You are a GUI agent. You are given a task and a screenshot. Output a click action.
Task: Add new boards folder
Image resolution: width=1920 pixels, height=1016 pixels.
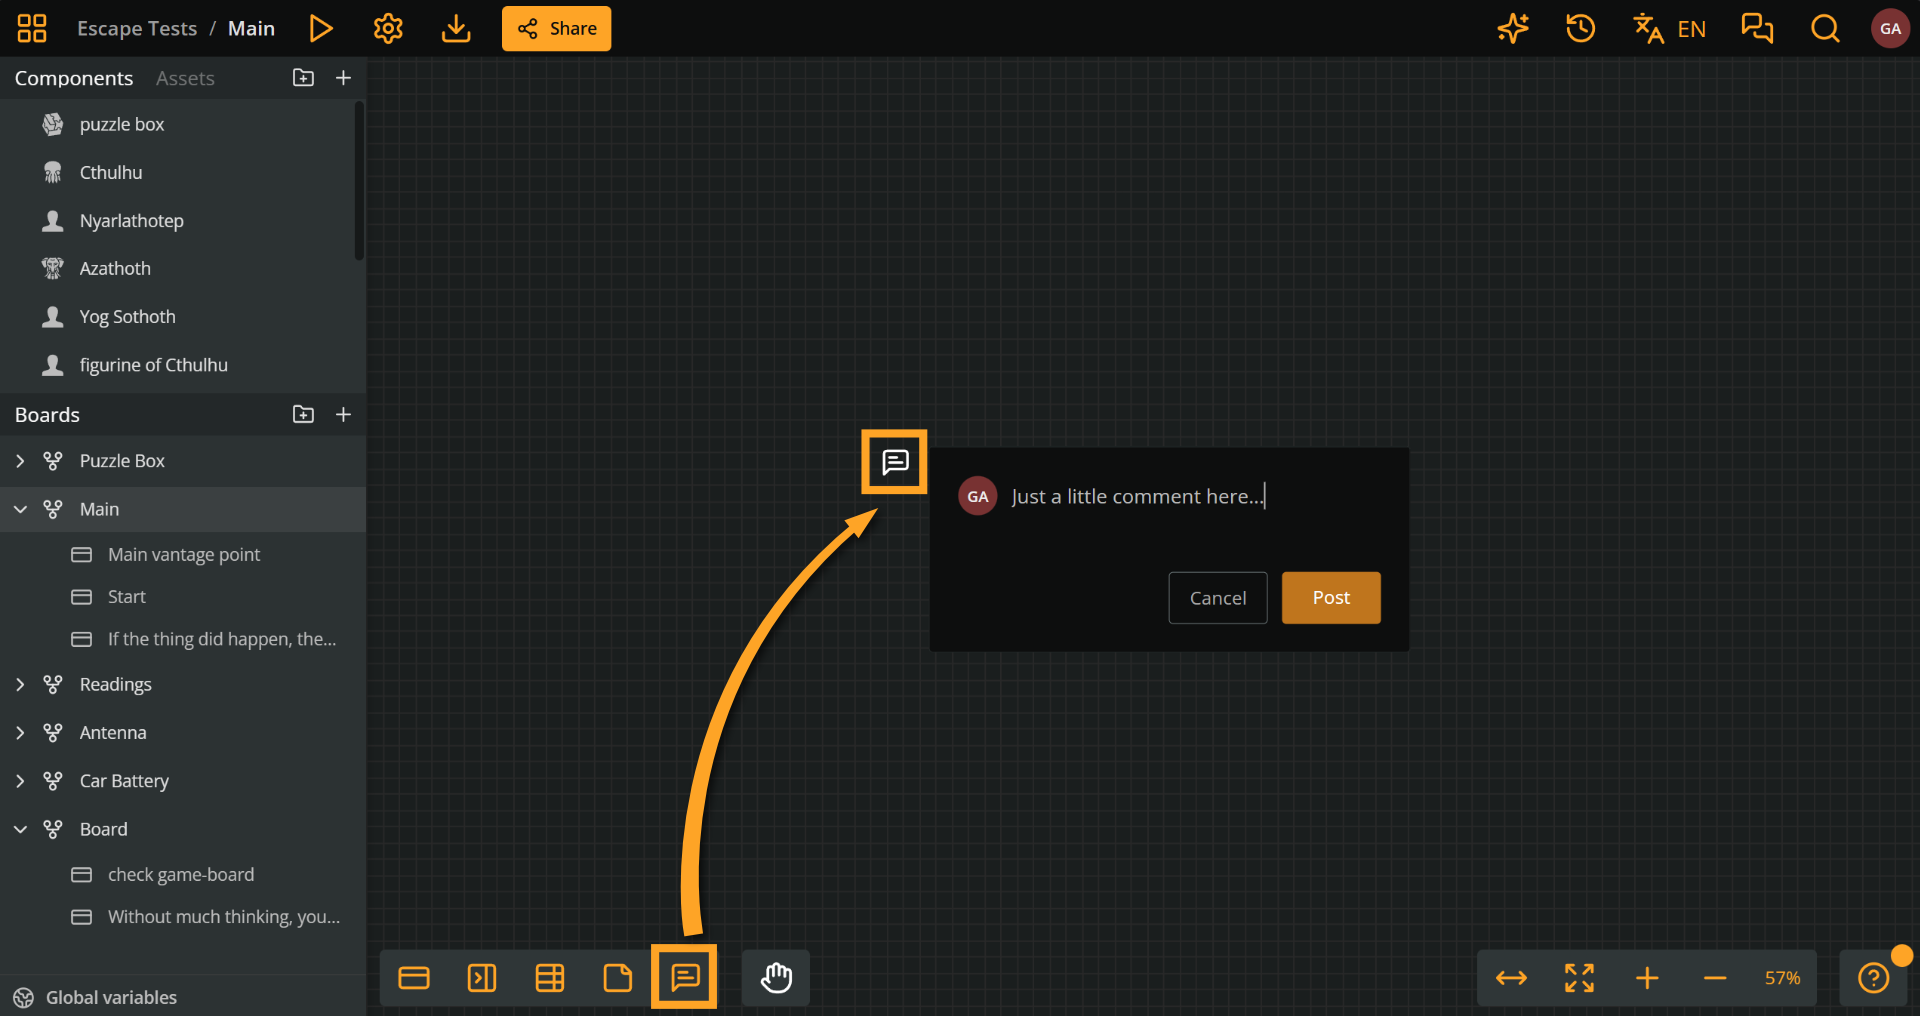point(303,414)
